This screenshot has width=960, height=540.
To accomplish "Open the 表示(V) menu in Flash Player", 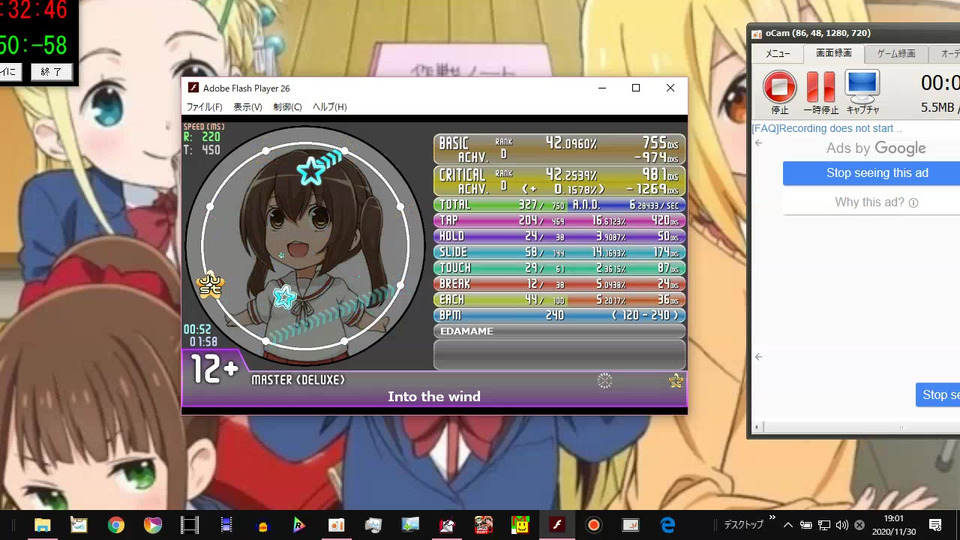I will pyautogui.click(x=247, y=107).
